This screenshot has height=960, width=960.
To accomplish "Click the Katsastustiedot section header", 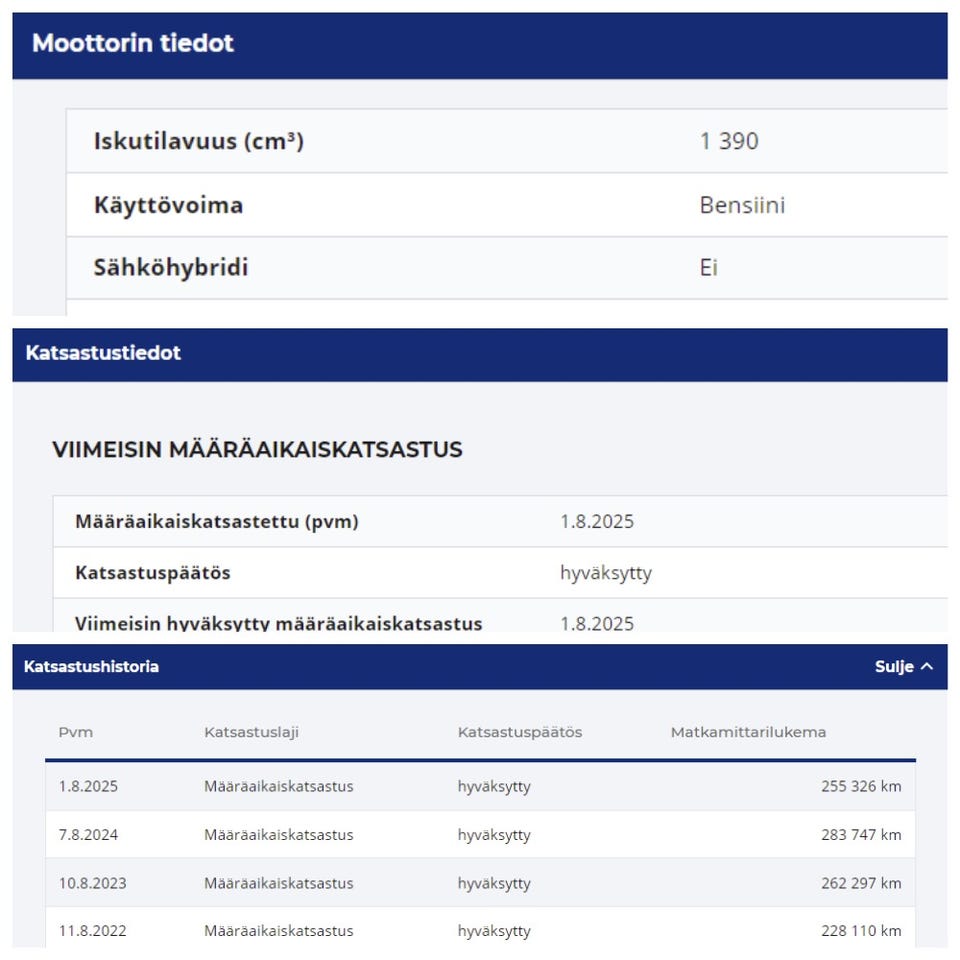I will pyautogui.click(x=104, y=353).
